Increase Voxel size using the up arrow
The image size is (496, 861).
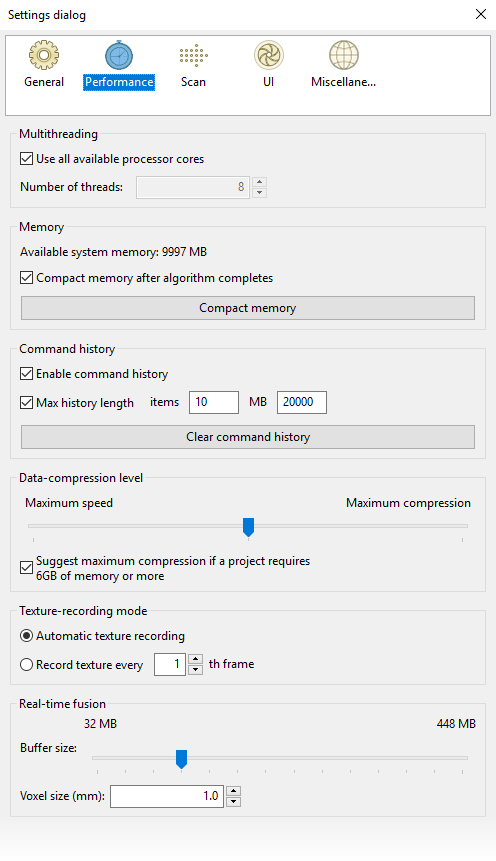tap(233, 791)
